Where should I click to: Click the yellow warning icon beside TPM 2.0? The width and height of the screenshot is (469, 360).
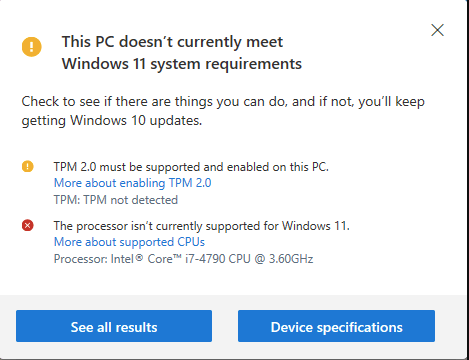tap(28, 166)
